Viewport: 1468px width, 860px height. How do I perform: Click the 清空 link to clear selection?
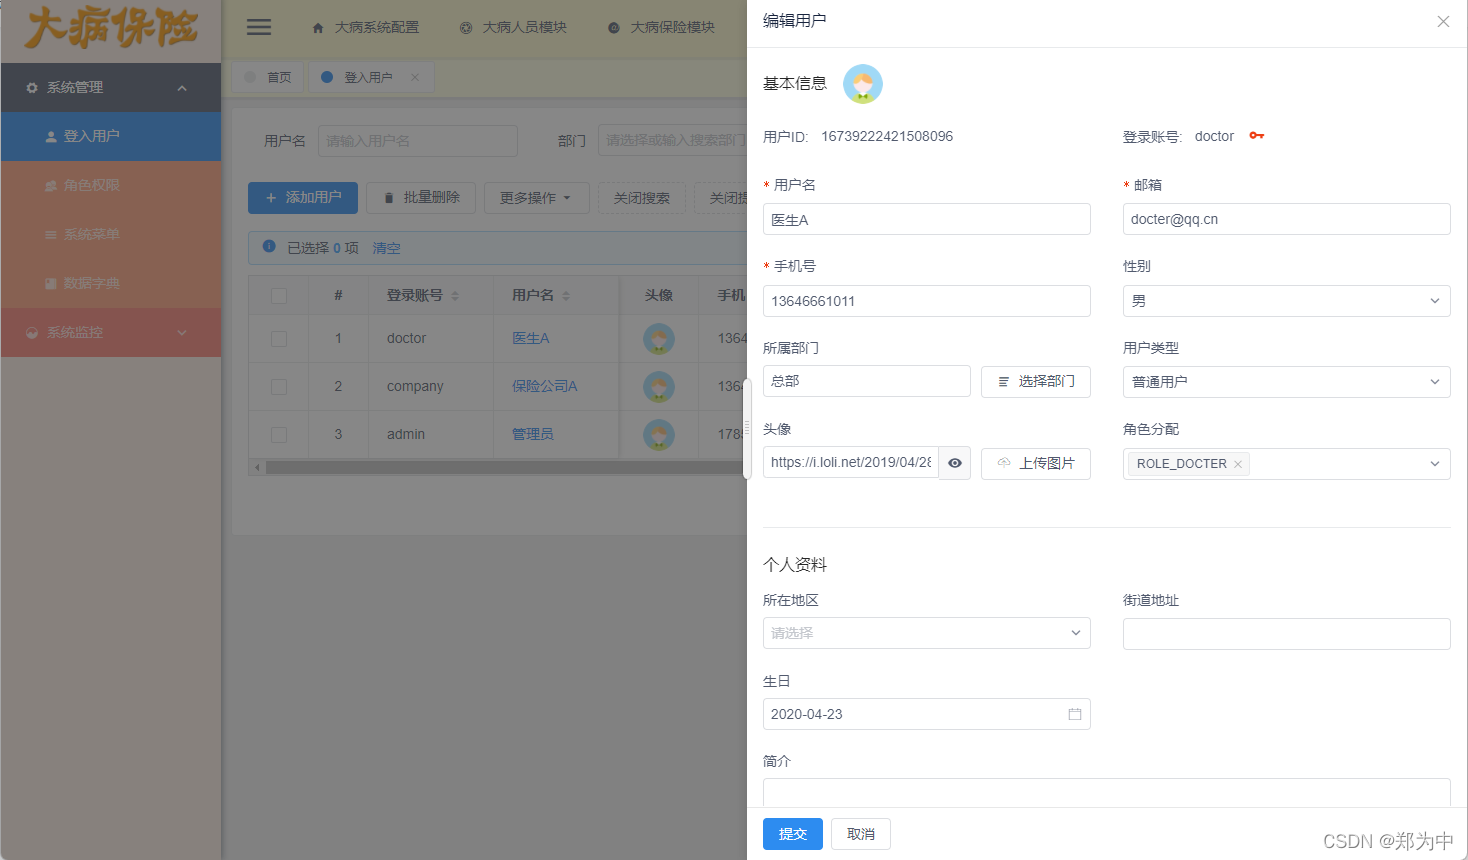(x=386, y=247)
